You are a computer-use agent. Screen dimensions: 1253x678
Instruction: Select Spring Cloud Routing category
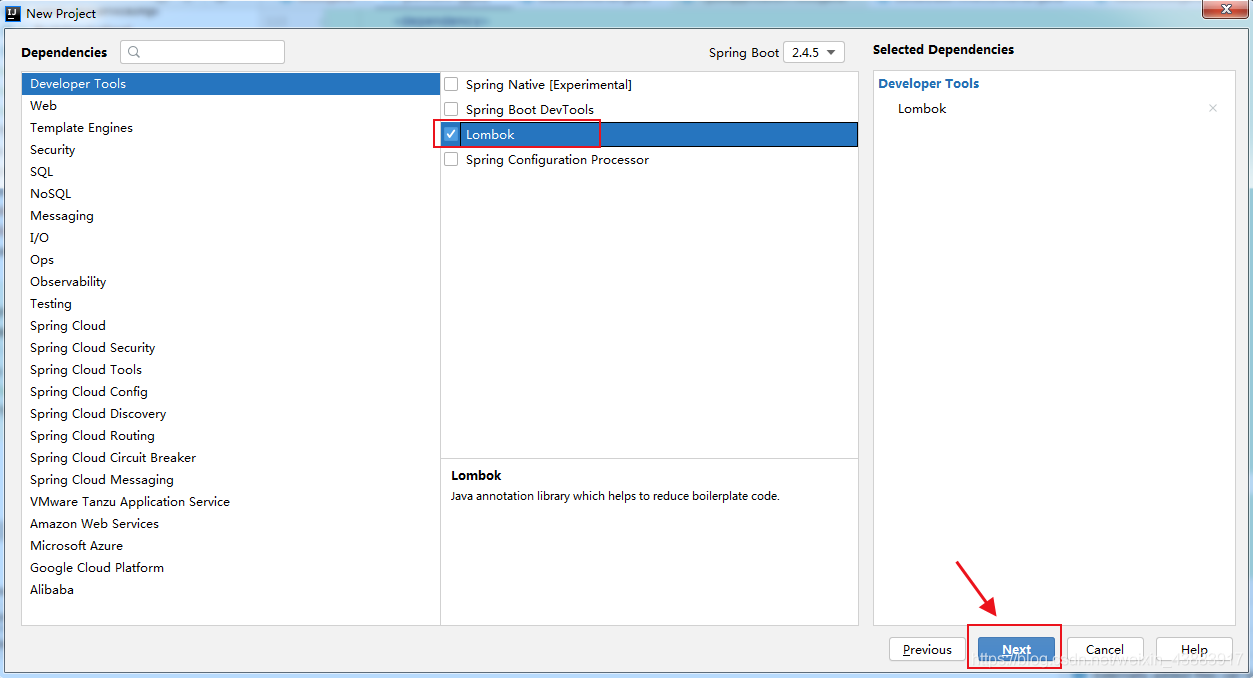click(x=230, y=436)
